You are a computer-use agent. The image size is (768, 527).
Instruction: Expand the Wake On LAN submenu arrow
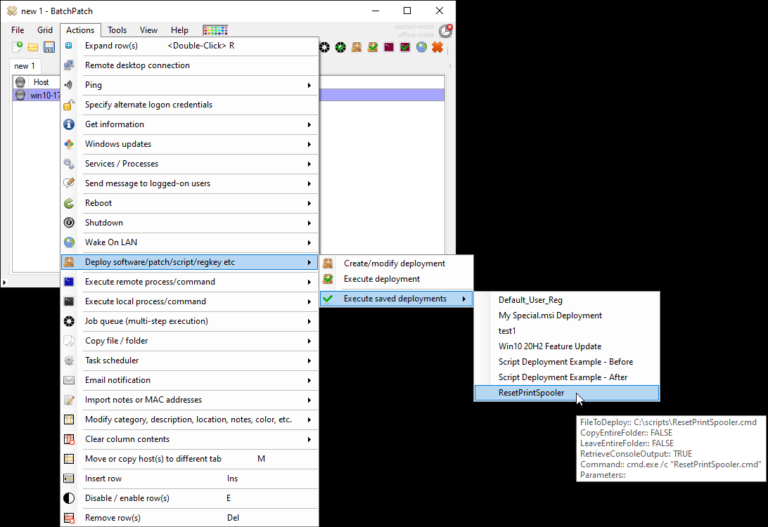pos(309,242)
